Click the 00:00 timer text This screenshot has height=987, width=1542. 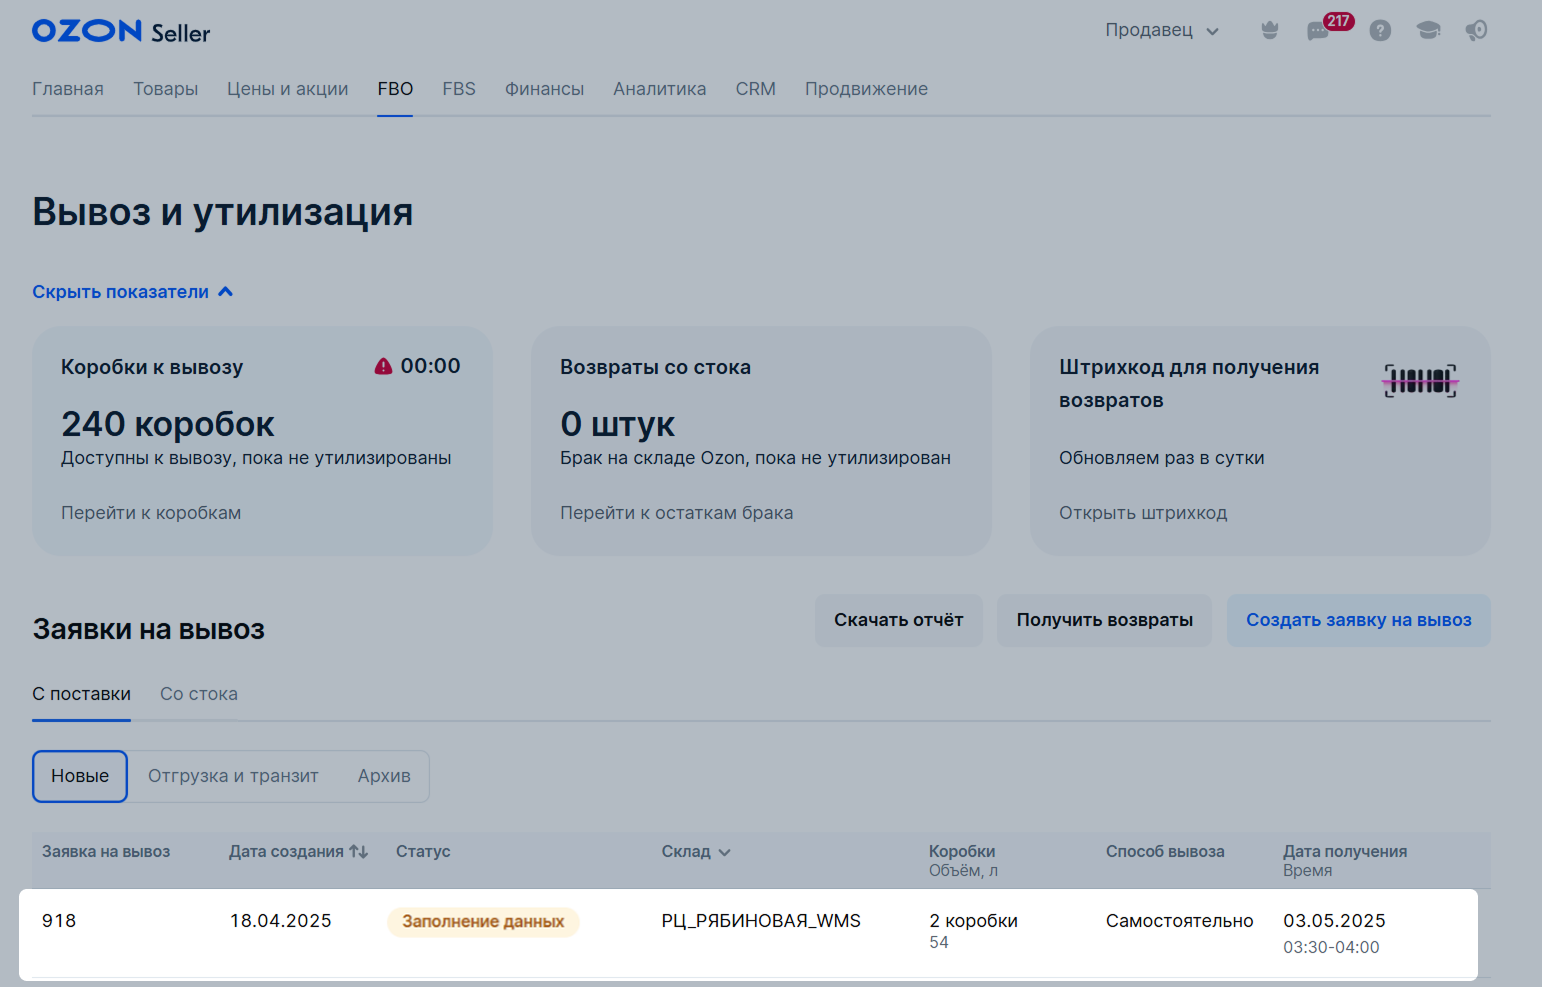tap(431, 366)
